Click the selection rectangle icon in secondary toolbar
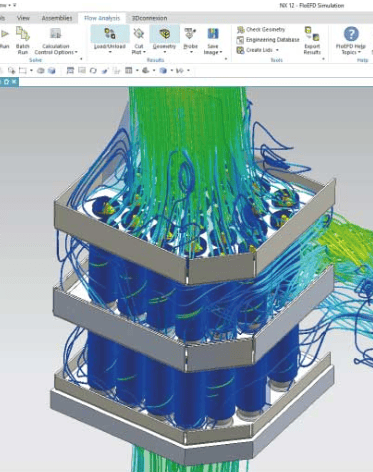 pos(23,71)
